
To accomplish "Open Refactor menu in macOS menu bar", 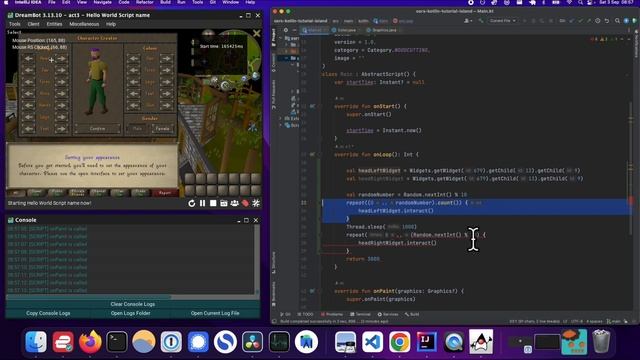I will [144, 2].
